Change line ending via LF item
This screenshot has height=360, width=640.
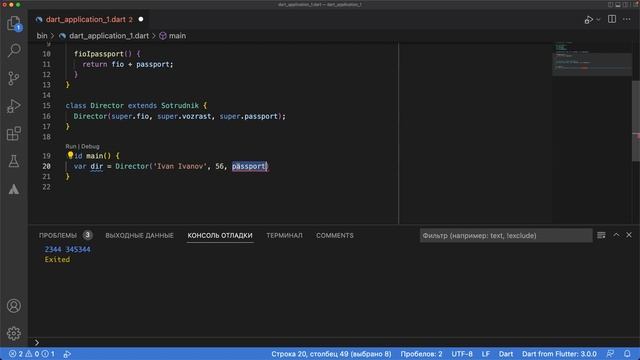485,354
